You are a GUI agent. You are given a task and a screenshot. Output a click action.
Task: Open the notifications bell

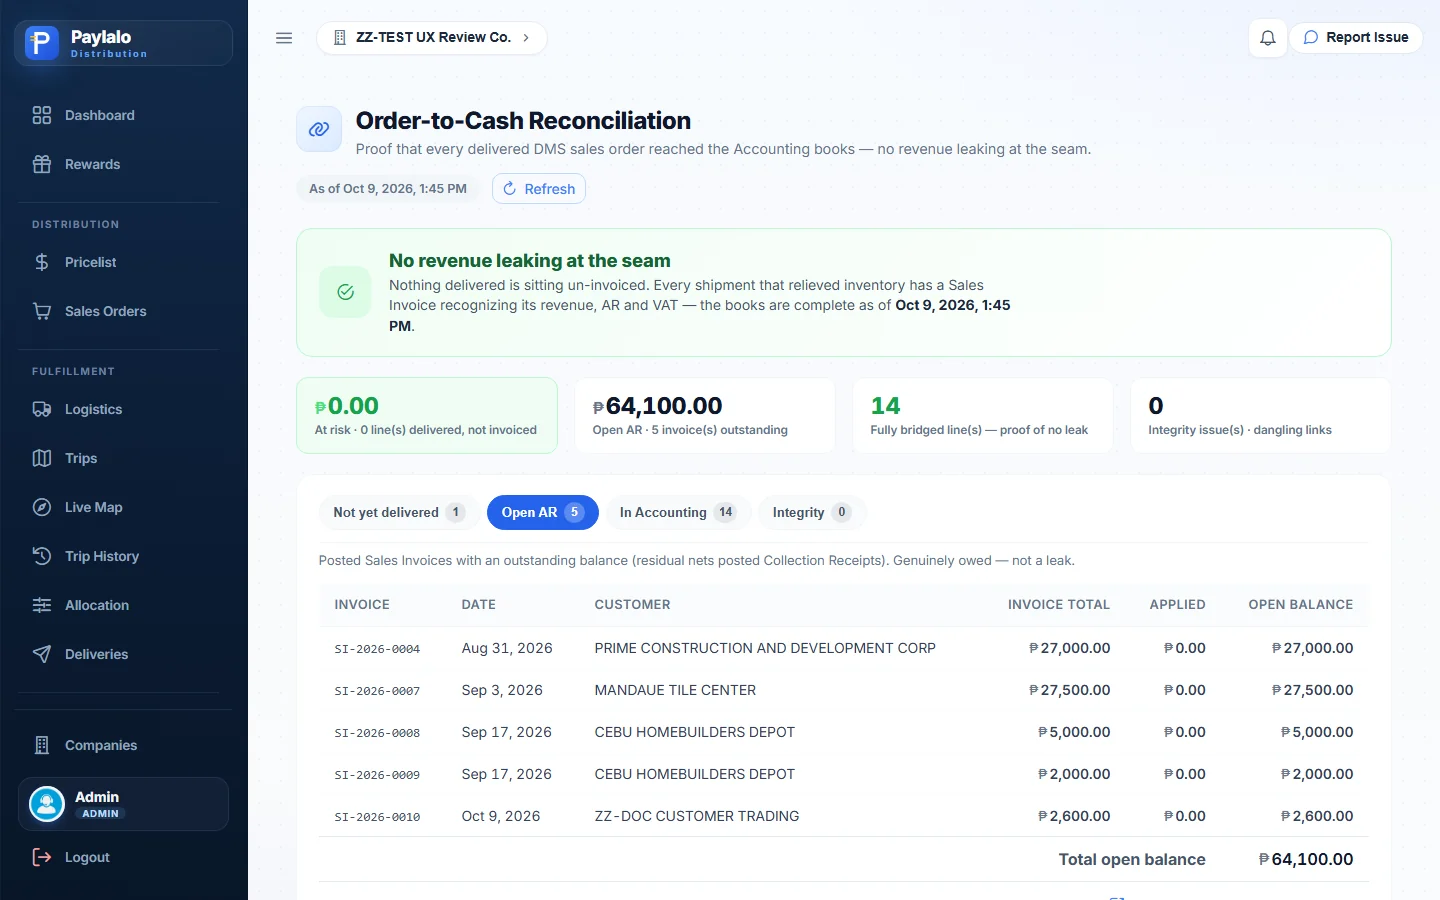(1268, 38)
